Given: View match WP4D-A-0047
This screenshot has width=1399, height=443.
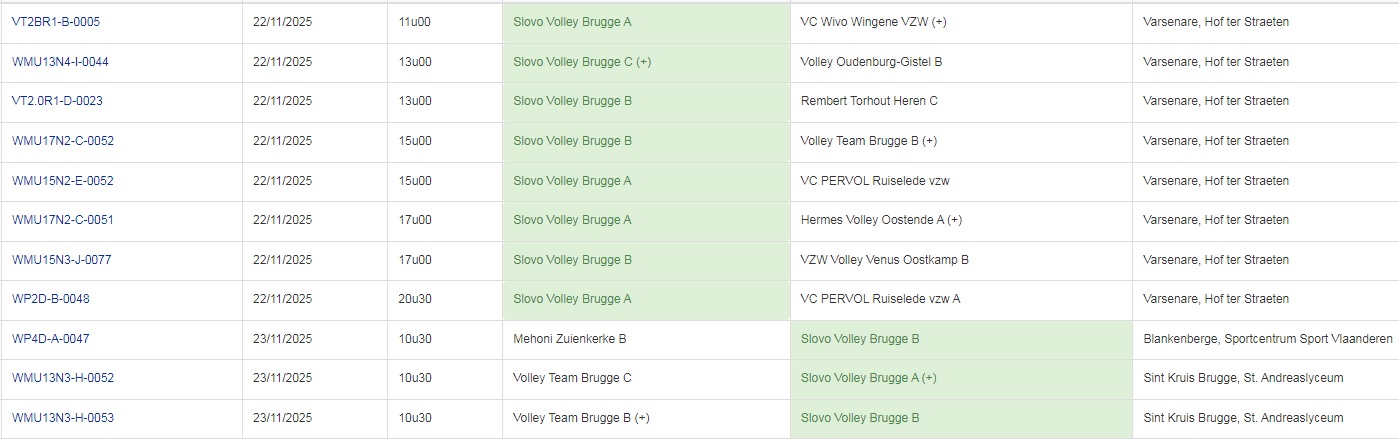Looking at the screenshot, I should click(51, 339).
